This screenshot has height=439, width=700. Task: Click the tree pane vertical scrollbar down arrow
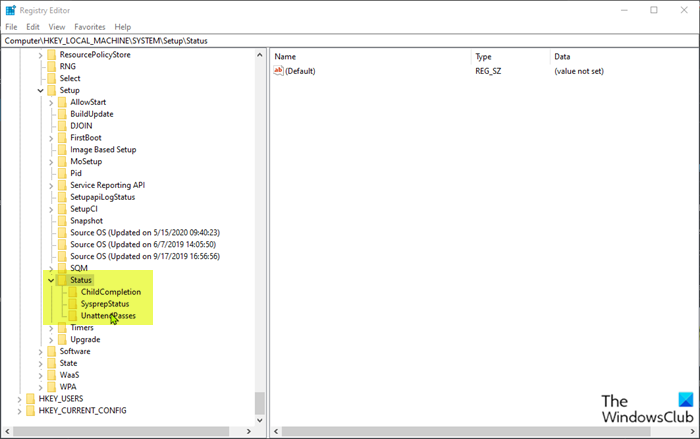pyautogui.click(x=260, y=420)
